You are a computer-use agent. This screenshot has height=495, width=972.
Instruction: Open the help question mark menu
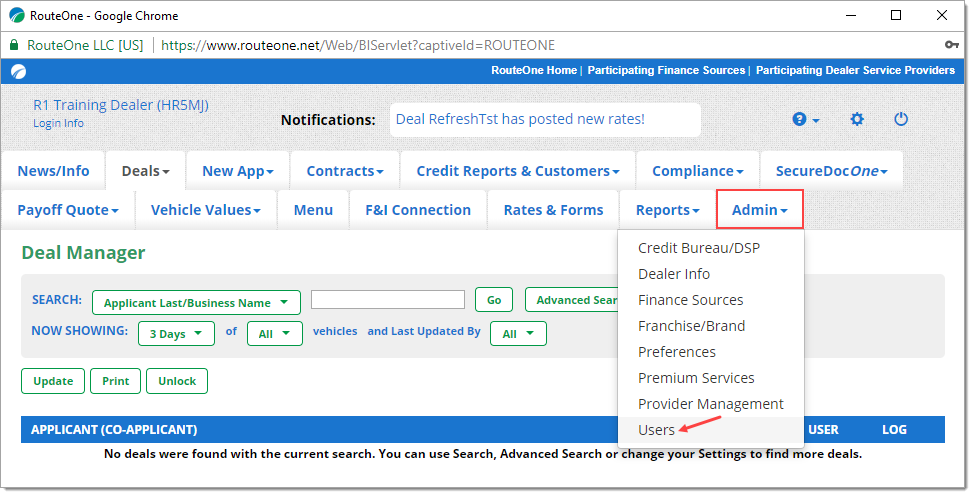[806, 119]
